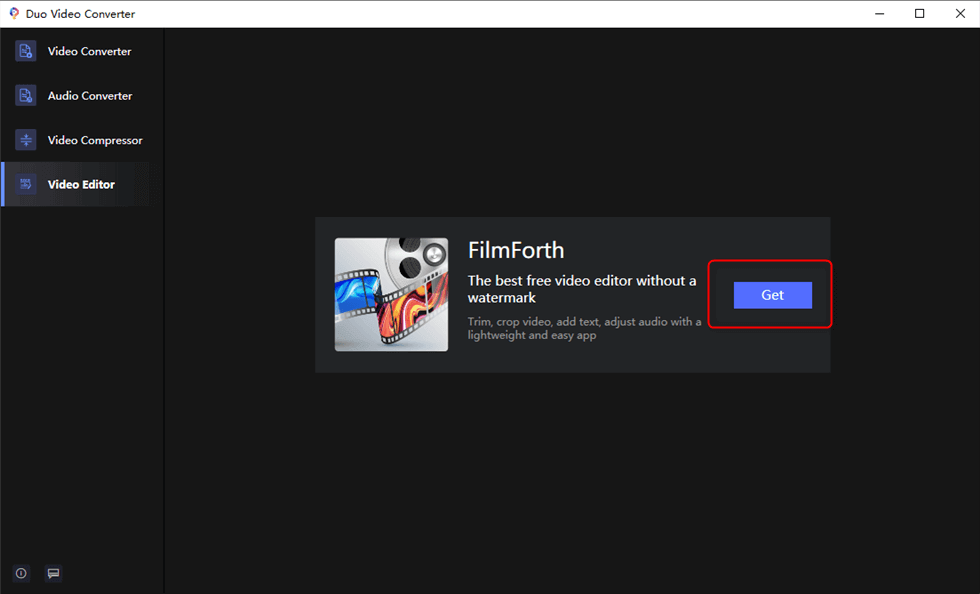Click the "Trim, crop video" description
Viewport: 980px width, 594px height.
click(x=584, y=328)
